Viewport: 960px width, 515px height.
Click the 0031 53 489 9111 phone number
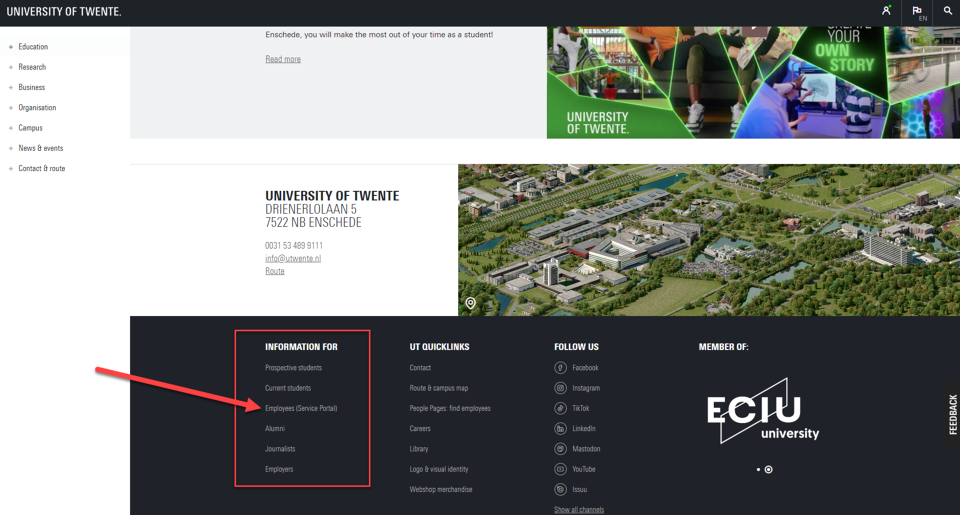294,246
